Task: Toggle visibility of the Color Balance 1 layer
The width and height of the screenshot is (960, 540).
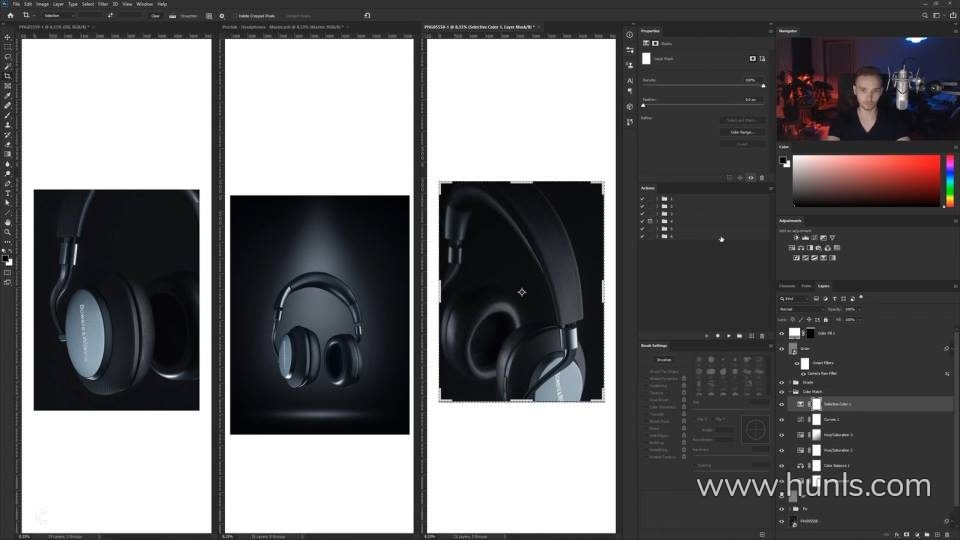Action: [x=781, y=465]
